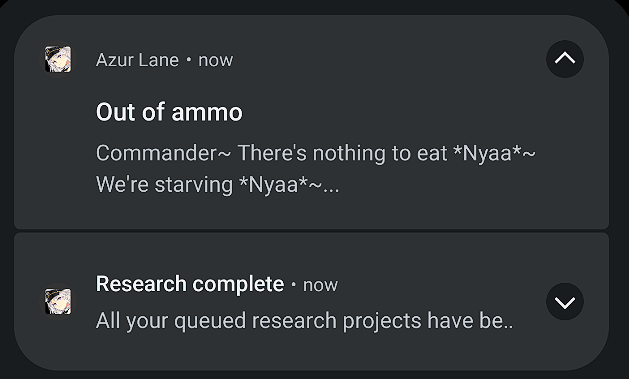Tap the word Lane in the header

coord(159,60)
